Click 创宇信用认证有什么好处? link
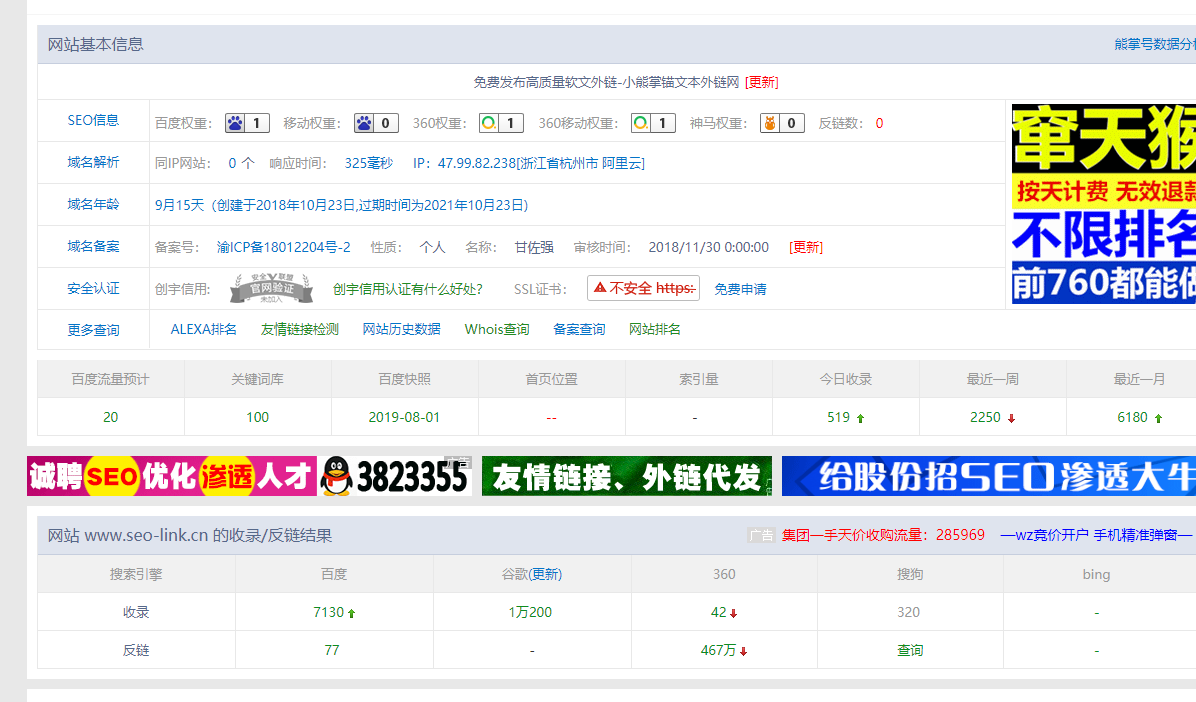Screen dimensions: 1196x702 [x=408, y=289]
